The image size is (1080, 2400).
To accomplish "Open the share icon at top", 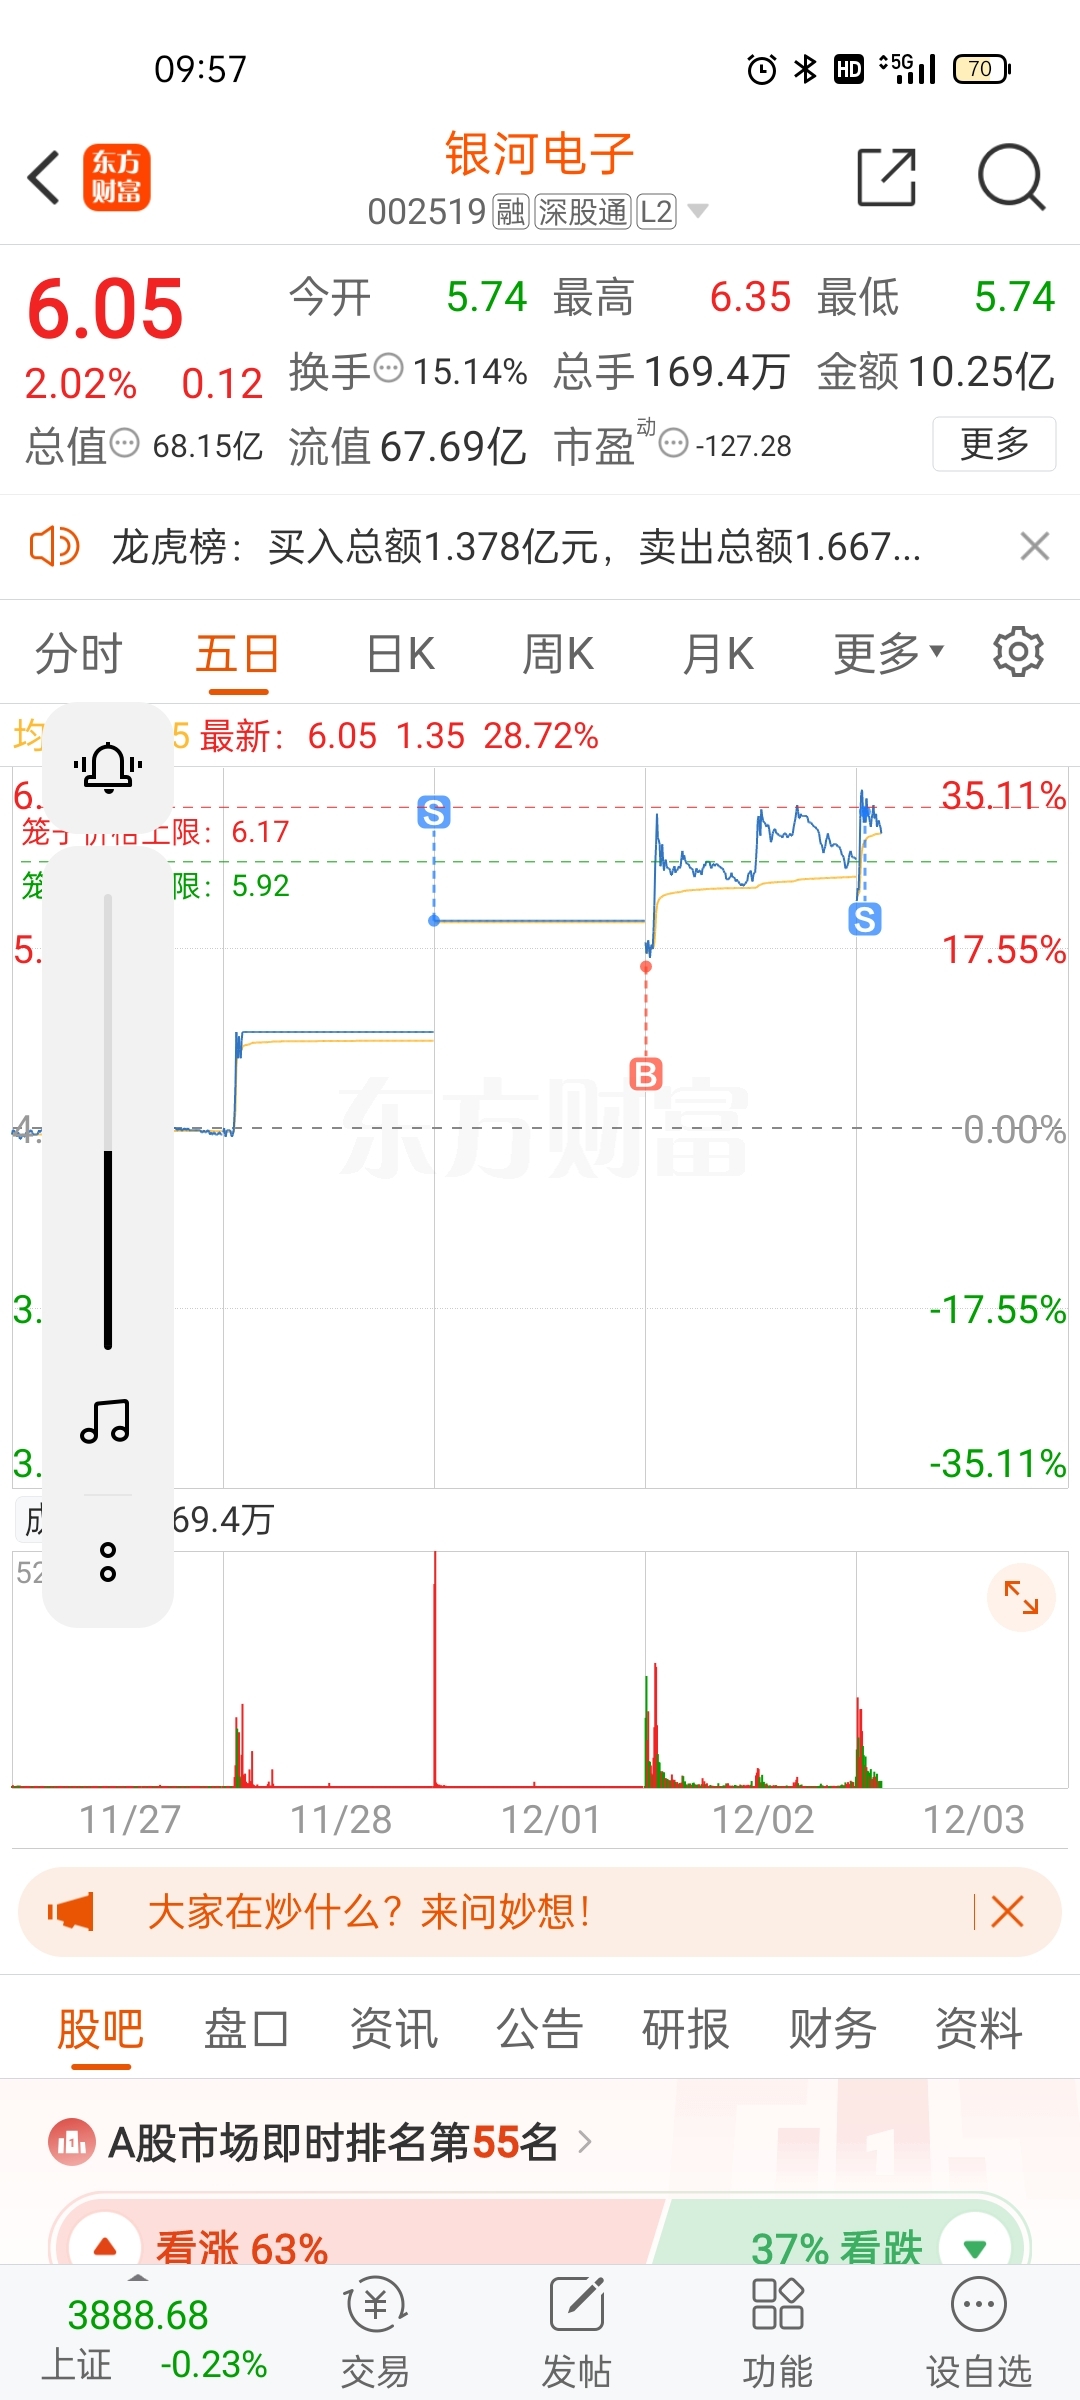I will (886, 178).
